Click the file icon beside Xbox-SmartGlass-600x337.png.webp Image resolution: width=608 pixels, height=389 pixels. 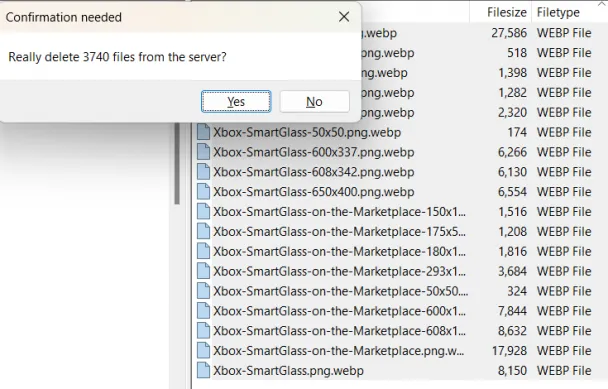203,152
